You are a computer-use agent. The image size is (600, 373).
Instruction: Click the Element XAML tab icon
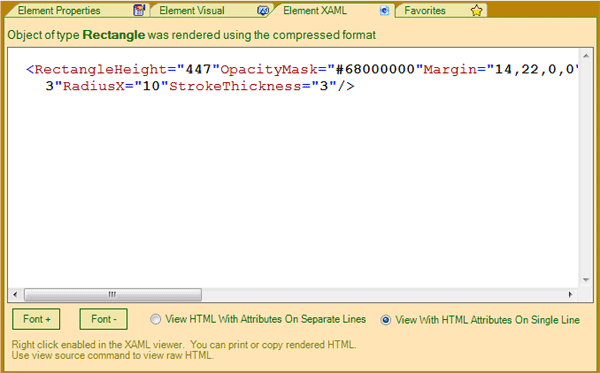click(x=384, y=11)
